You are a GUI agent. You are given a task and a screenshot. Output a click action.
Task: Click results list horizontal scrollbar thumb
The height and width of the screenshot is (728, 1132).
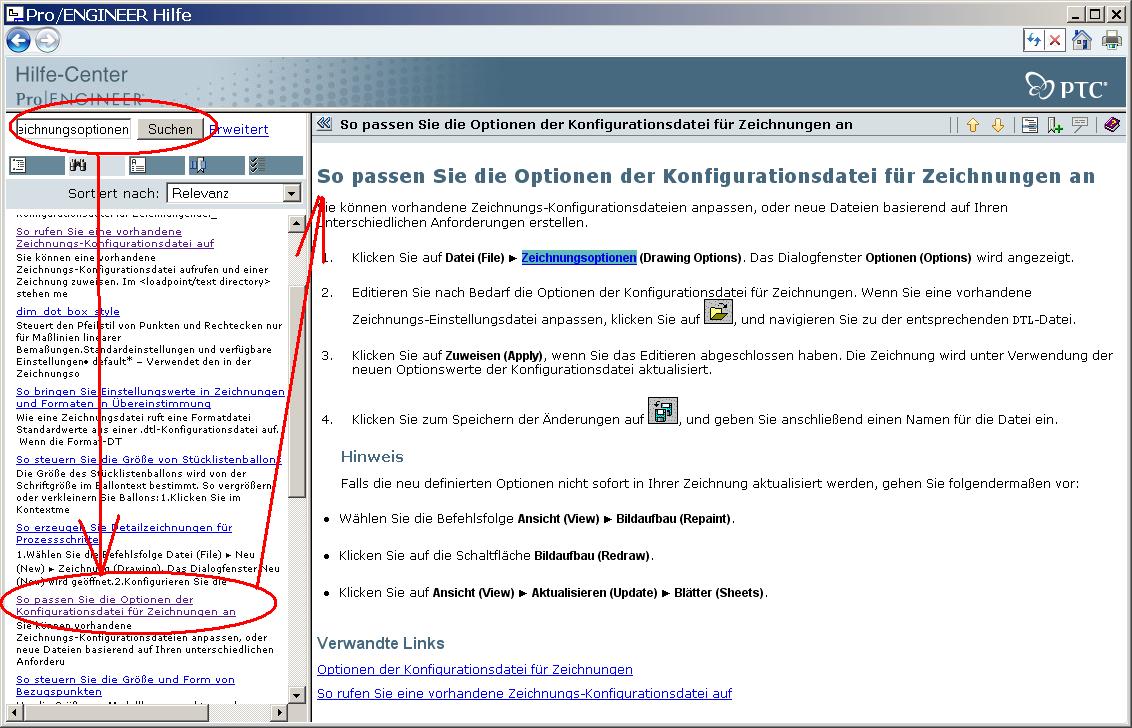(x=115, y=712)
